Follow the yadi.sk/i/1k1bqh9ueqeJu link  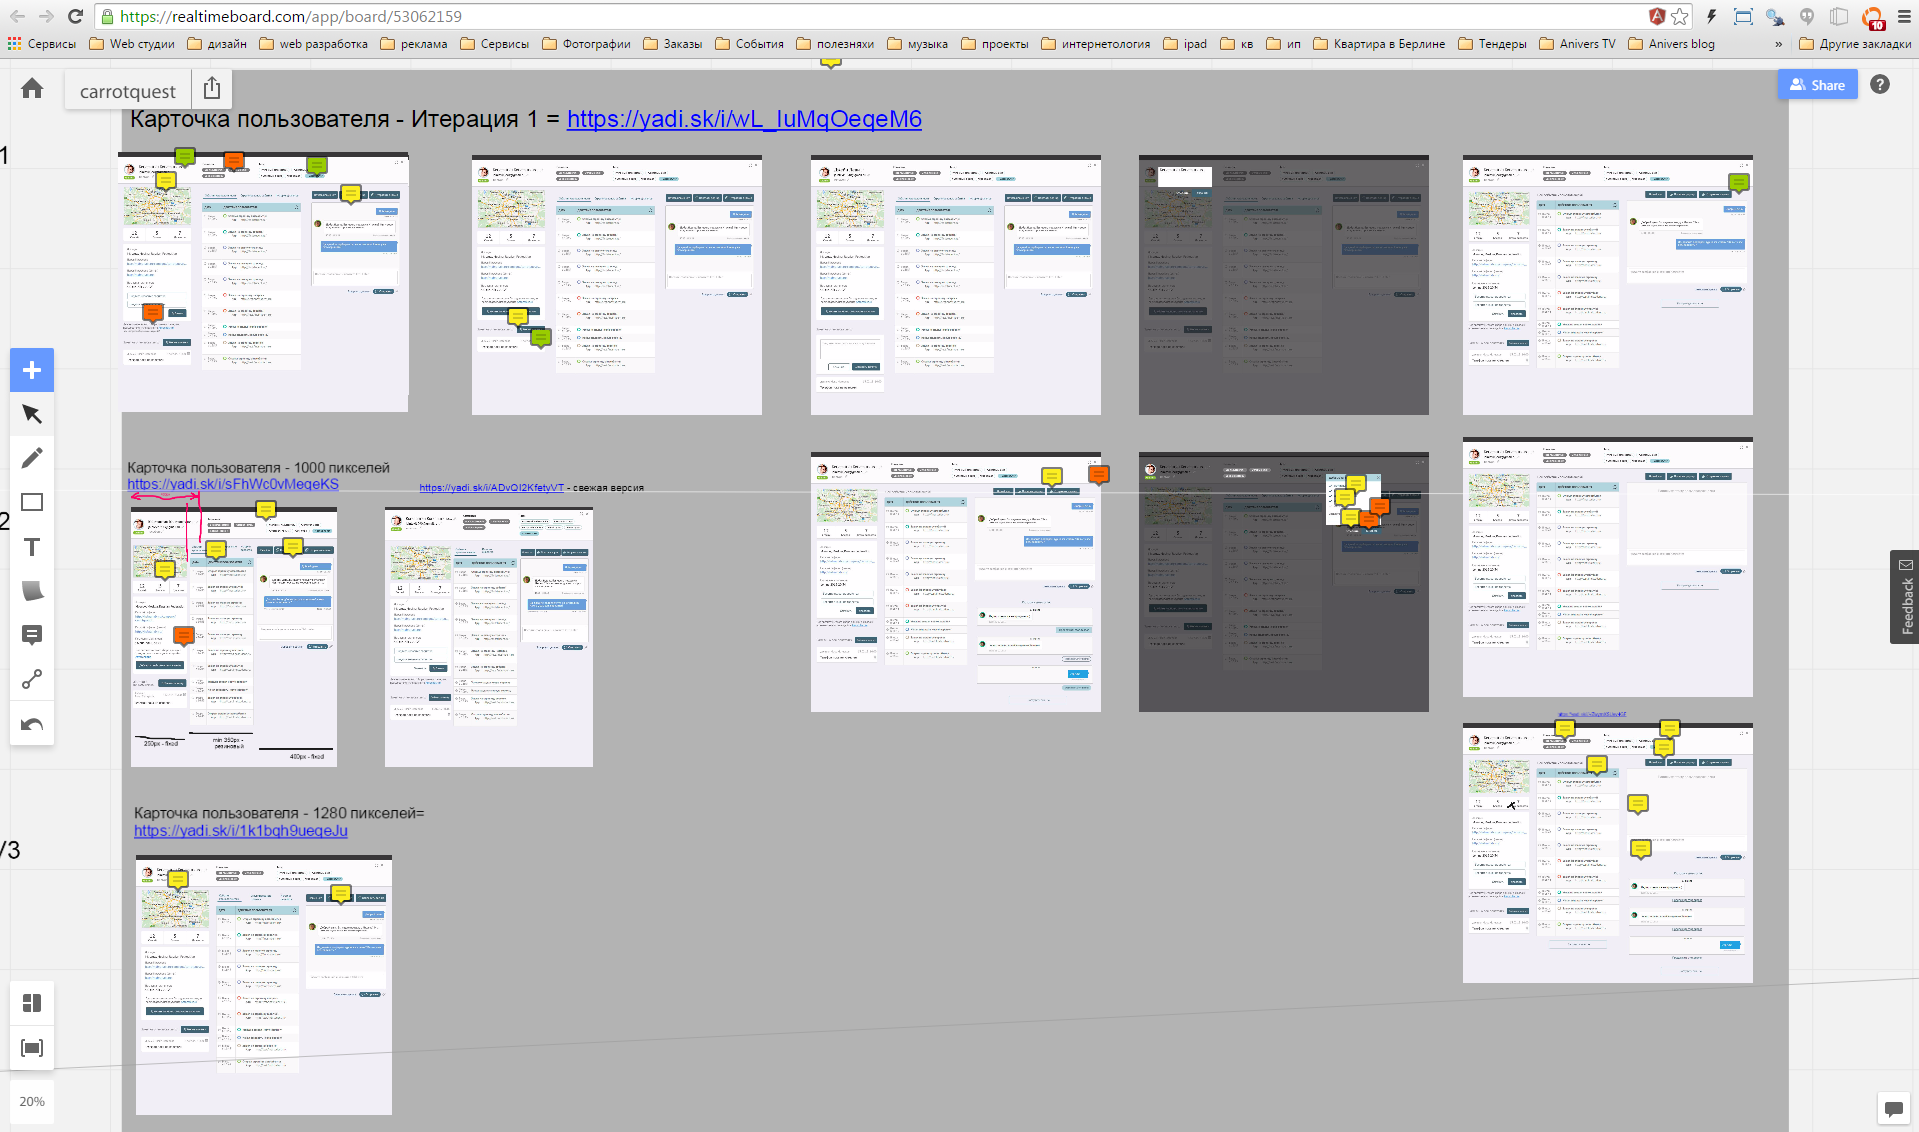241,831
